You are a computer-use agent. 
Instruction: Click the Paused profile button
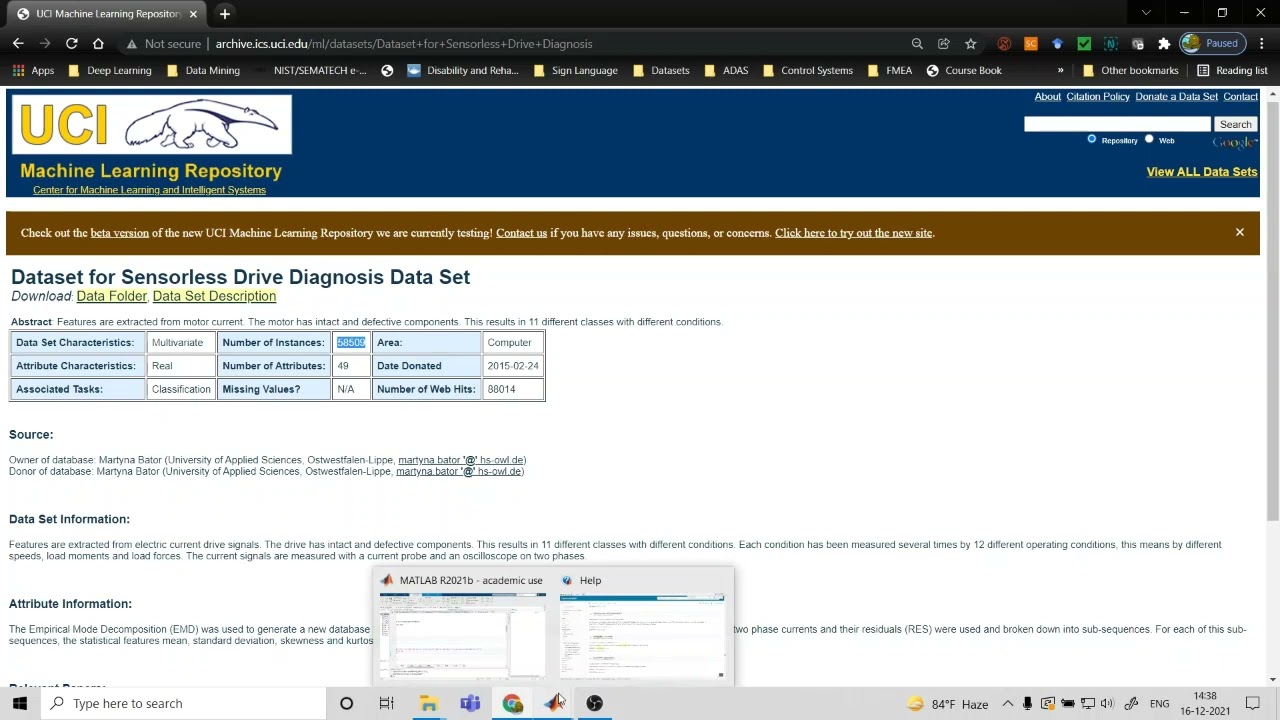pyautogui.click(x=1211, y=44)
